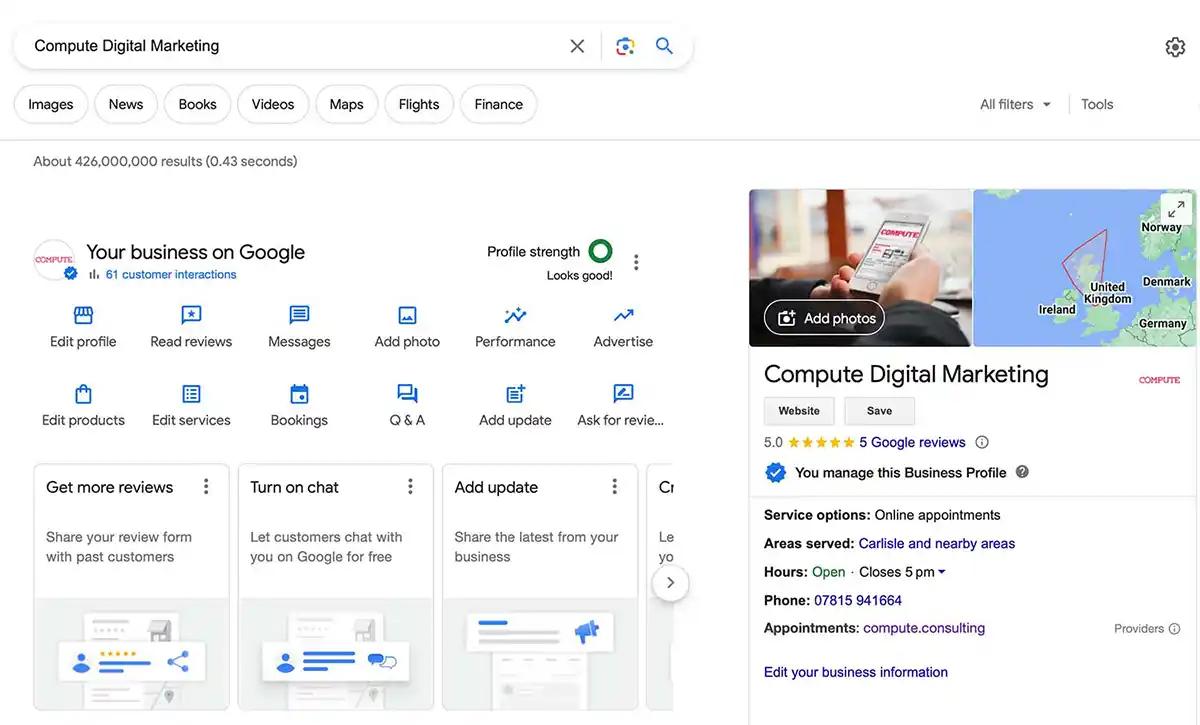Open 61 customer interactions link
The width and height of the screenshot is (1200, 725).
click(x=171, y=274)
